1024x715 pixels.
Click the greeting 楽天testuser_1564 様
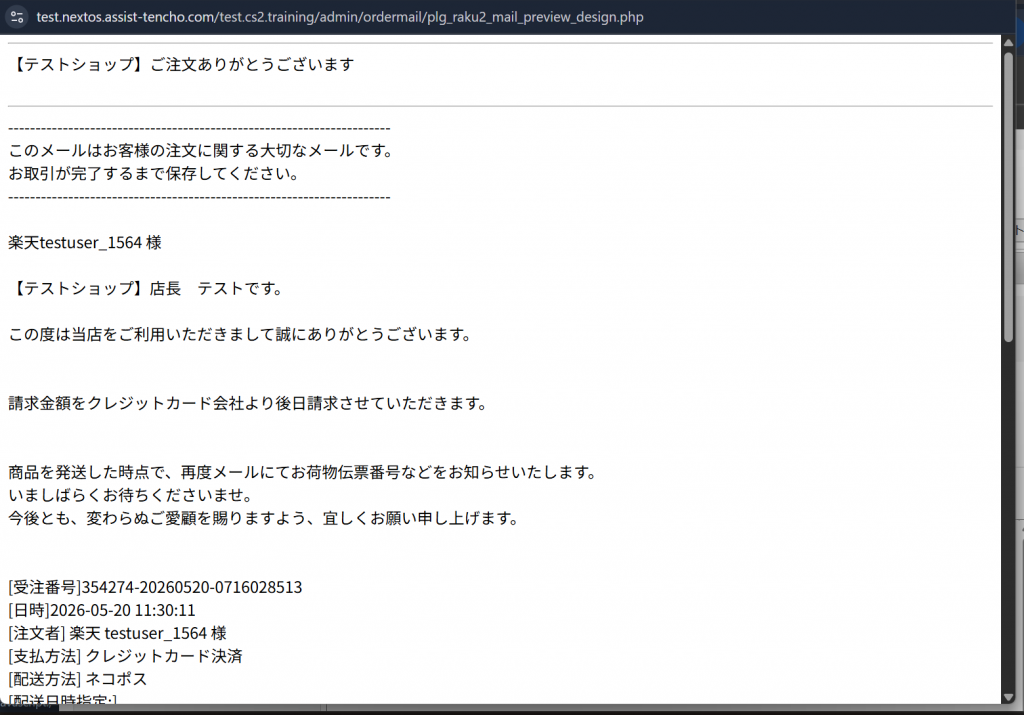click(85, 243)
